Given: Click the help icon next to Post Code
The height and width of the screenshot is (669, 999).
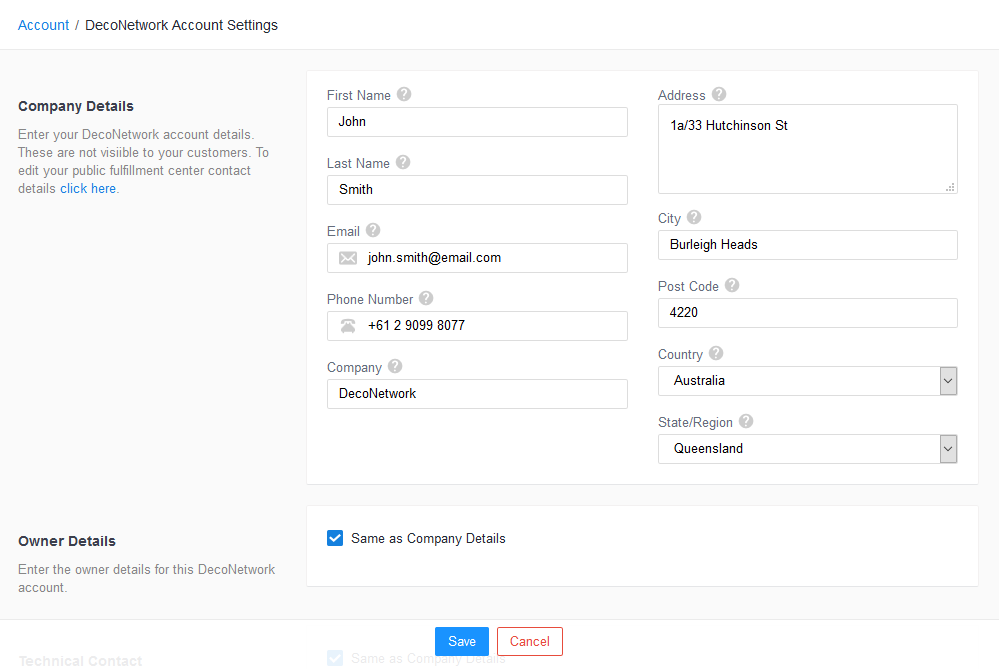Looking at the screenshot, I should click(731, 285).
